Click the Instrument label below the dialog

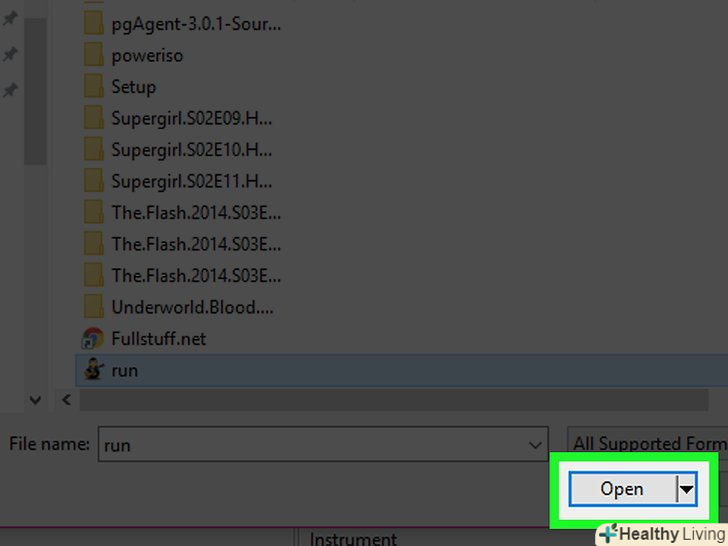coord(353,539)
